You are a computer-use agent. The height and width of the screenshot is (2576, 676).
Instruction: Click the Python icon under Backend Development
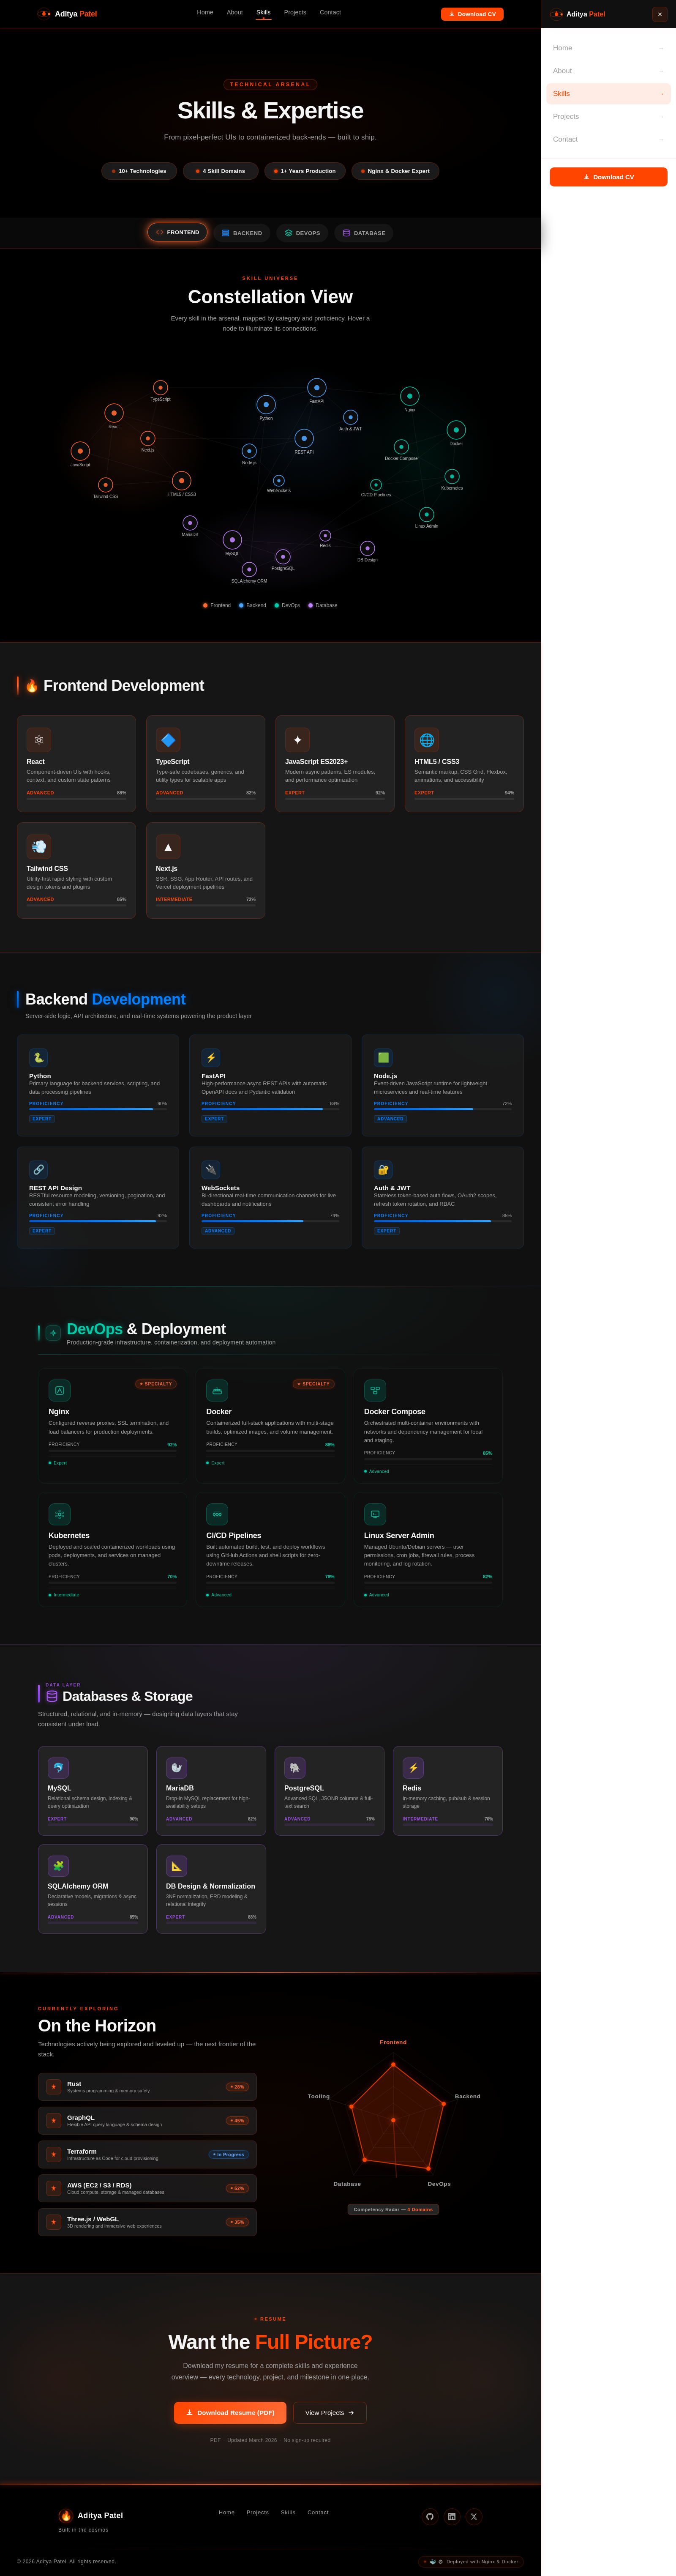(38, 1057)
